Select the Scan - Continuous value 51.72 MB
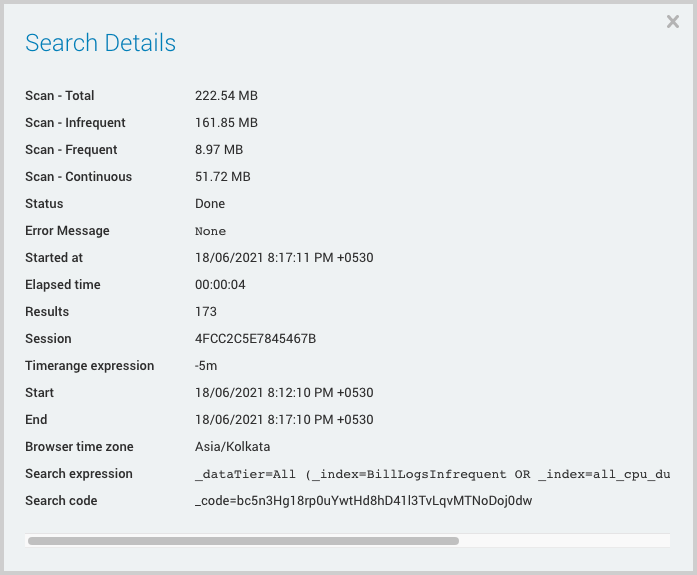The width and height of the screenshot is (697, 575). click(x=222, y=177)
